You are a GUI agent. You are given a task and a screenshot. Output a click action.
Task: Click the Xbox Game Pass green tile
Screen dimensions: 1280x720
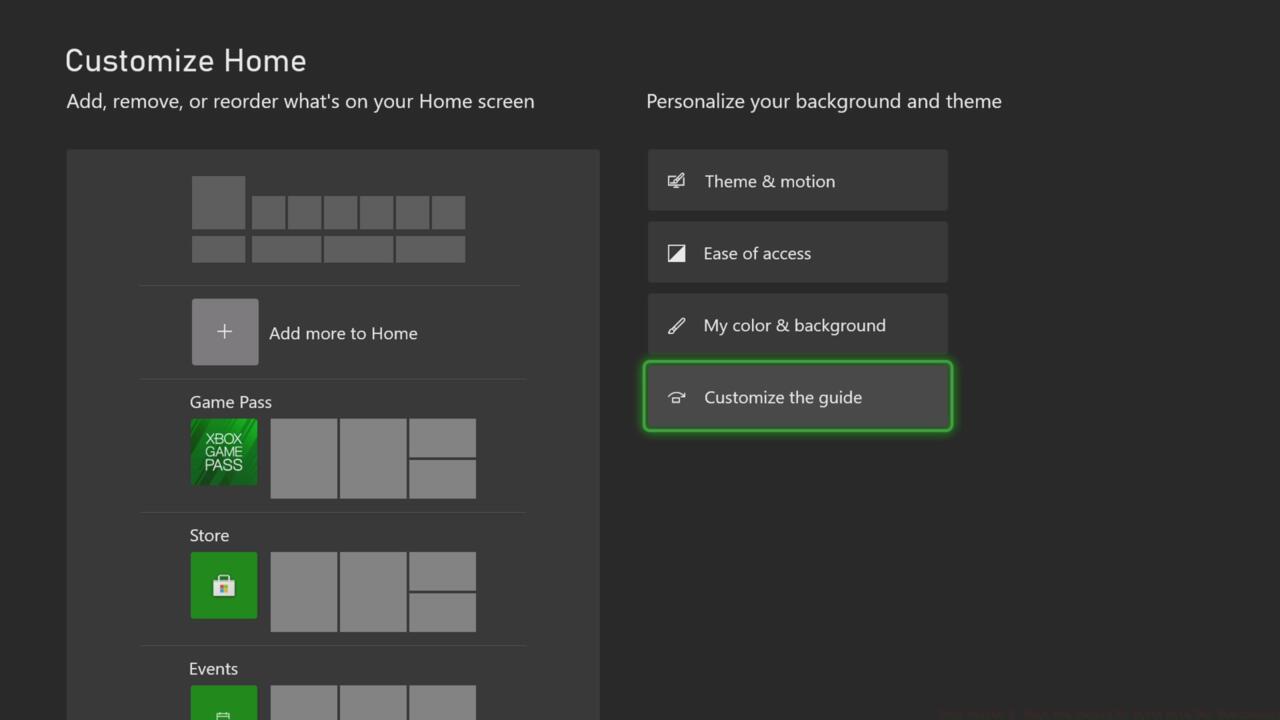(x=224, y=452)
